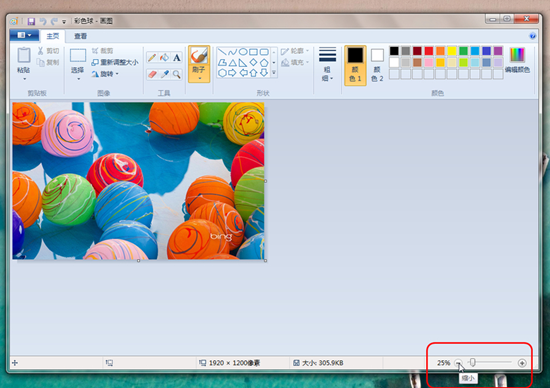Click the 粘贴 clipboard icon
550x388 pixels.
point(24,55)
